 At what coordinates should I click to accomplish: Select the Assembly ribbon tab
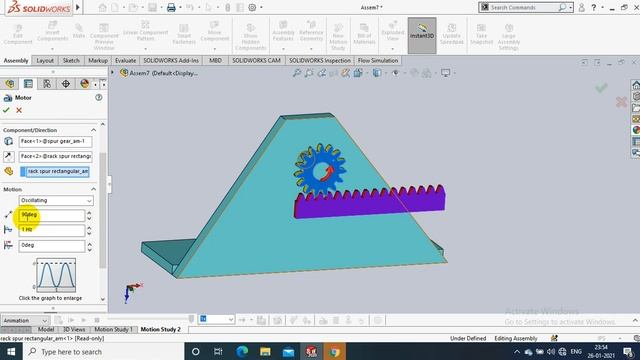coord(16,60)
